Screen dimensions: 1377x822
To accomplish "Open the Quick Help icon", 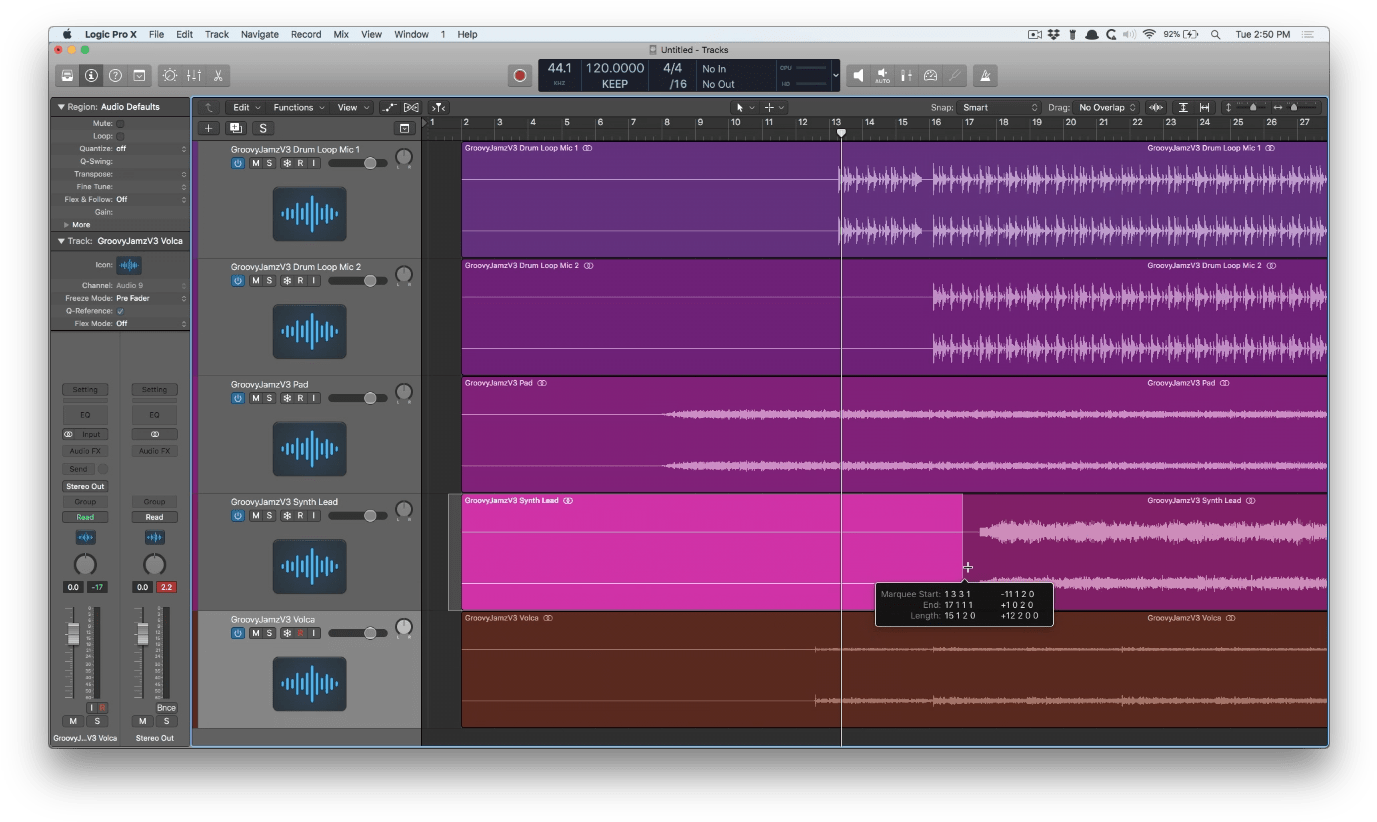I will pos(117,75).
